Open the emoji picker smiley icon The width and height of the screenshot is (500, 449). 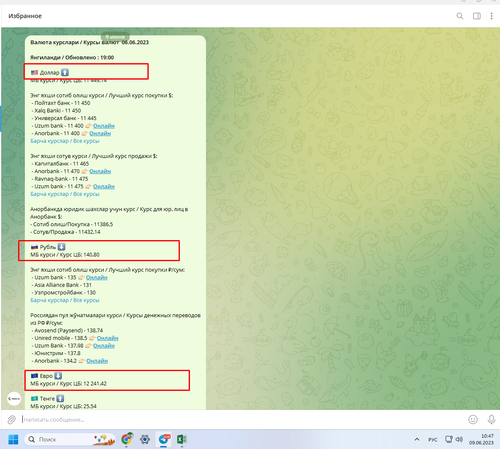tap(473, 419)
